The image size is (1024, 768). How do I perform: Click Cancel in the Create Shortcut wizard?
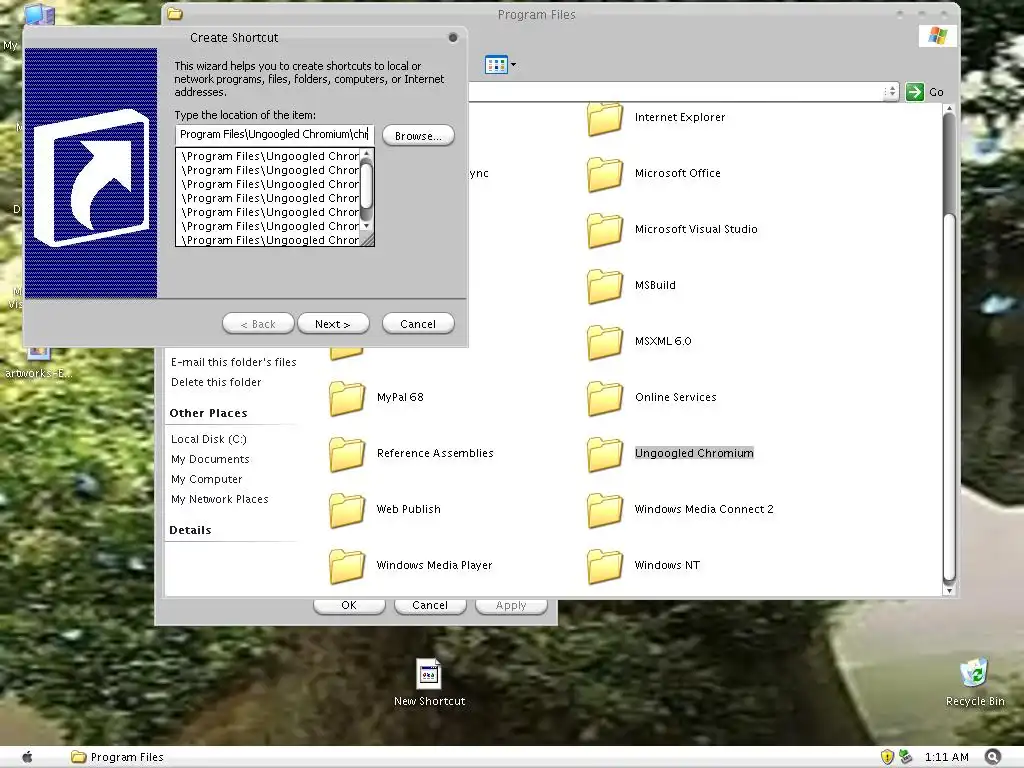tap(418, 324)
